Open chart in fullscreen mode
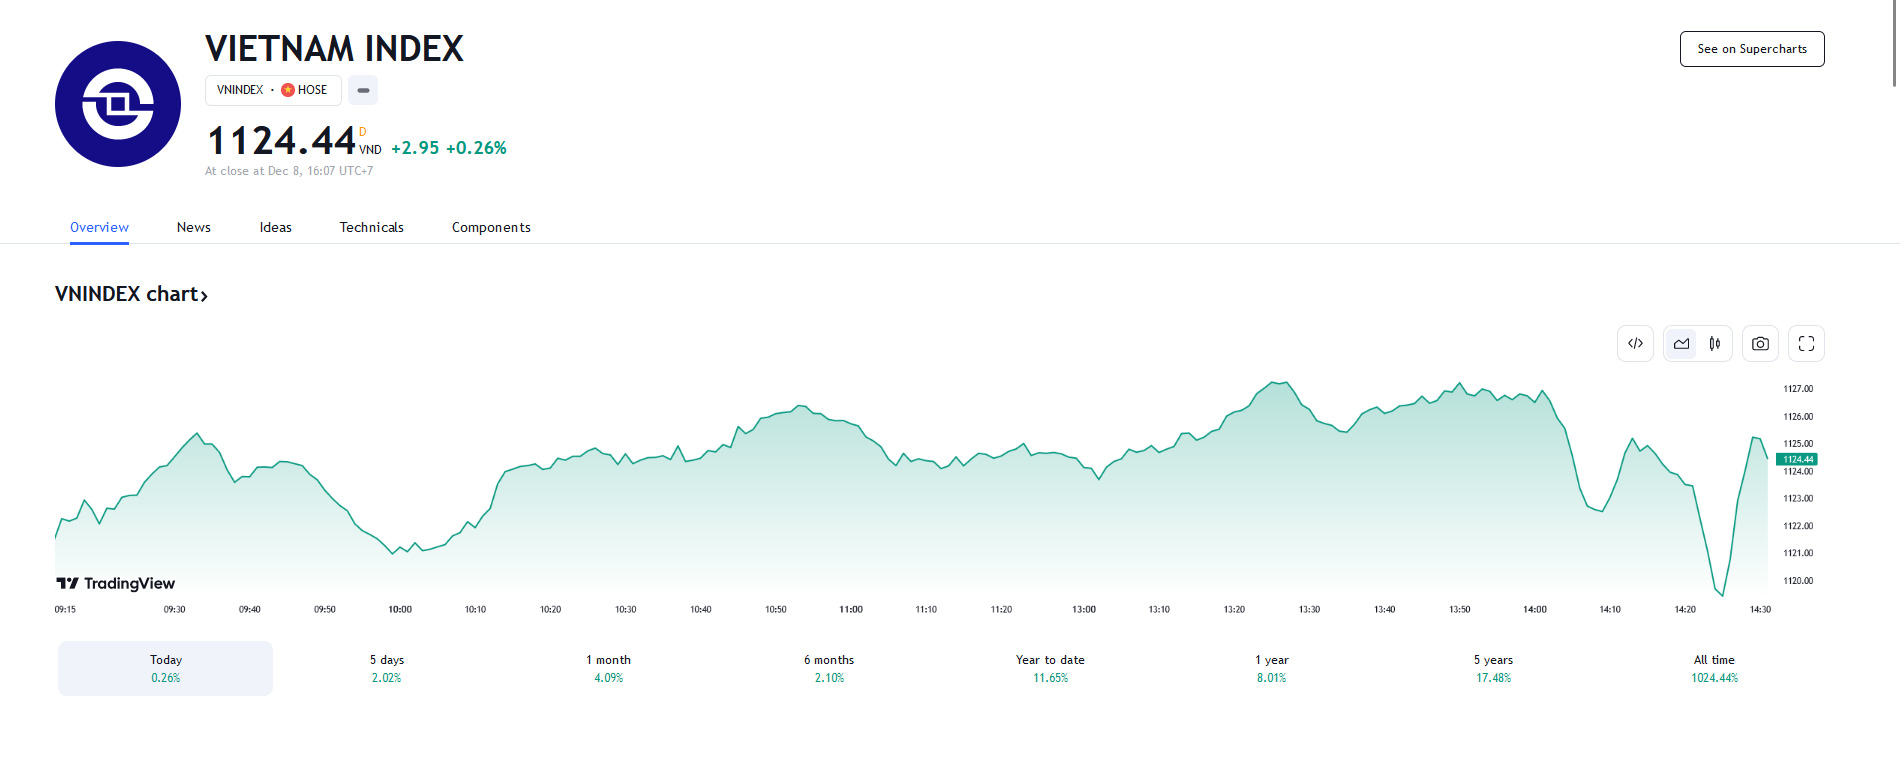1900x762 pixels. tap(1806, 343)
